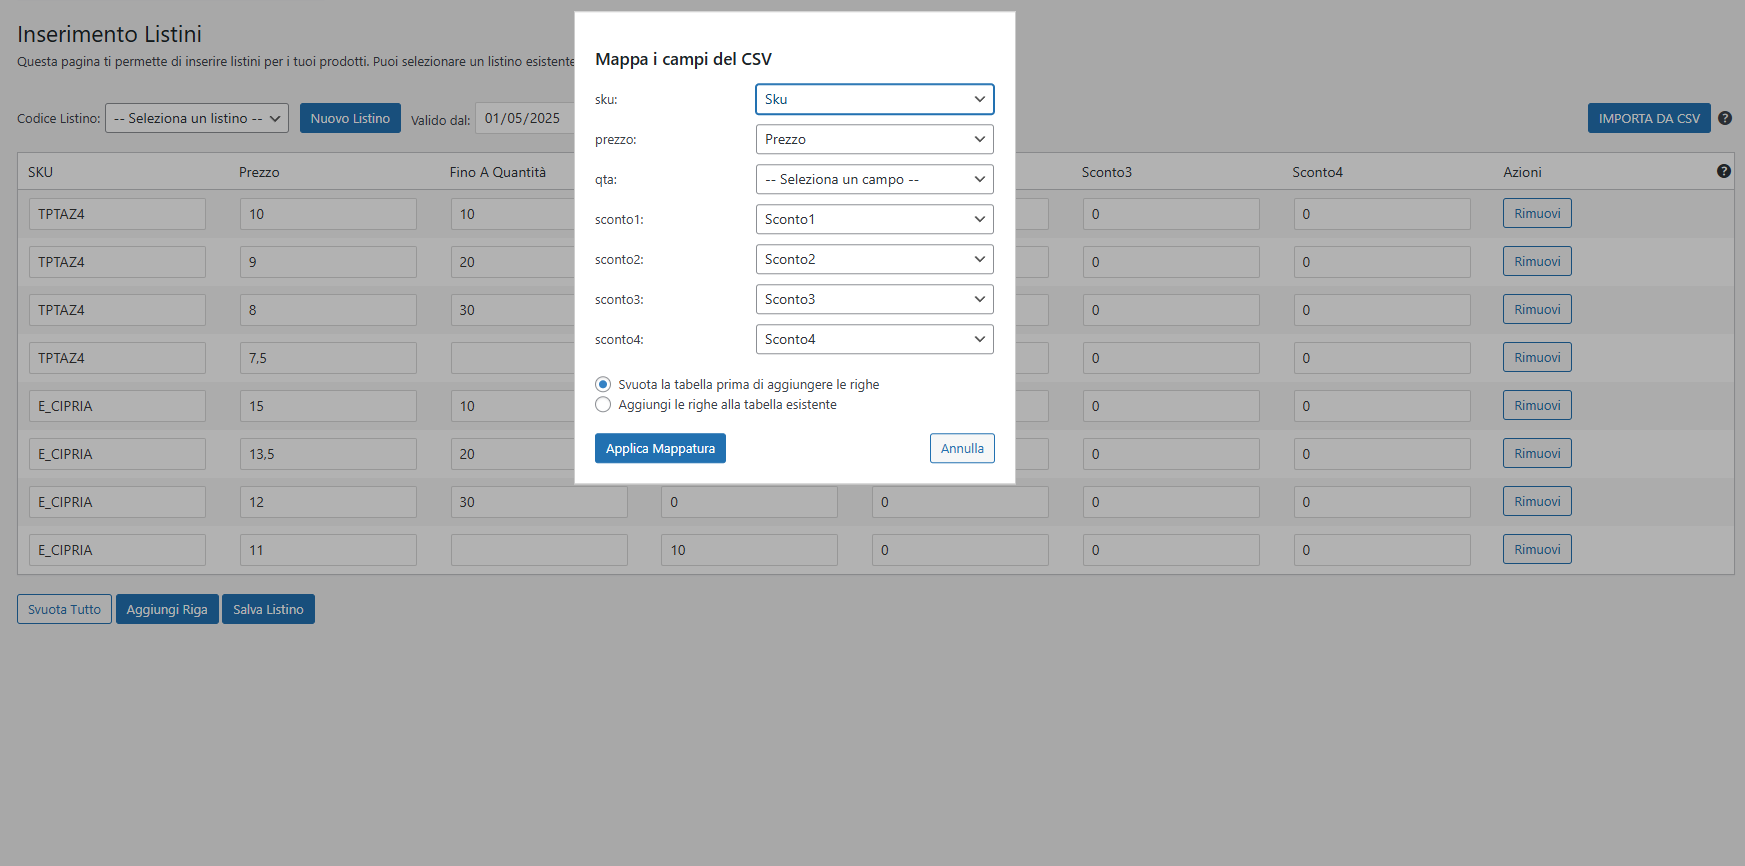Cancel mapping with the Annulla button
1745x866 pixels.
point(962,448)
